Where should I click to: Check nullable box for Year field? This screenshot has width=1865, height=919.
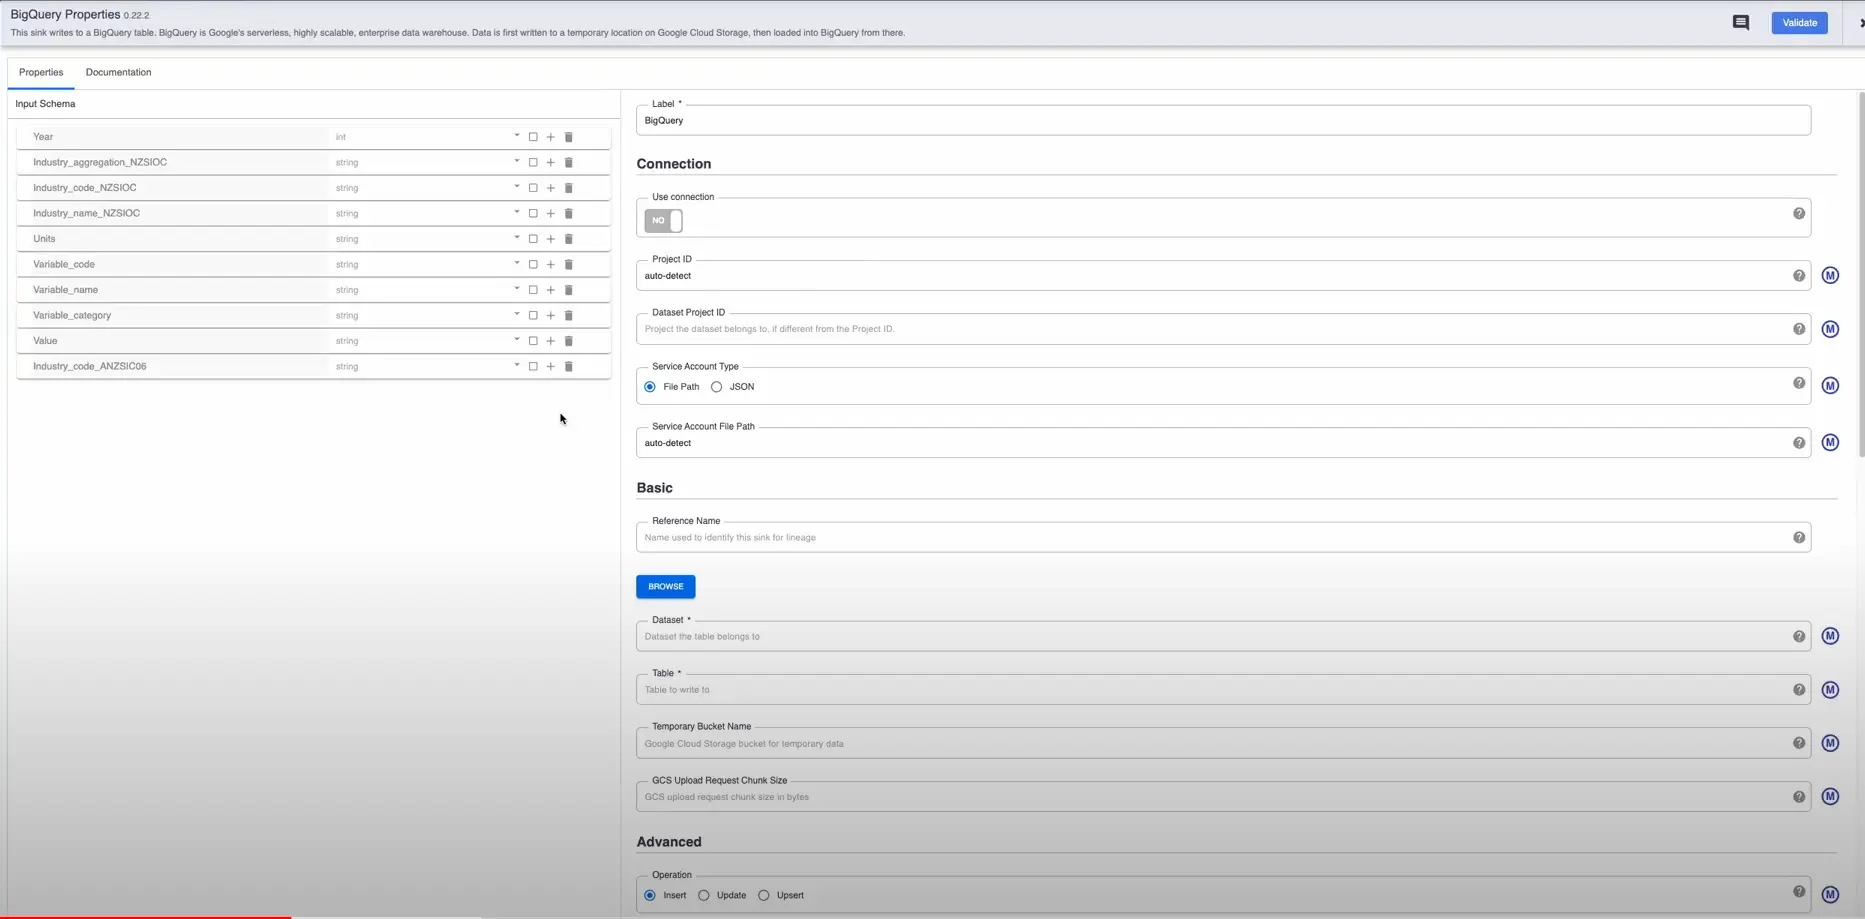[x=533, y=137]
